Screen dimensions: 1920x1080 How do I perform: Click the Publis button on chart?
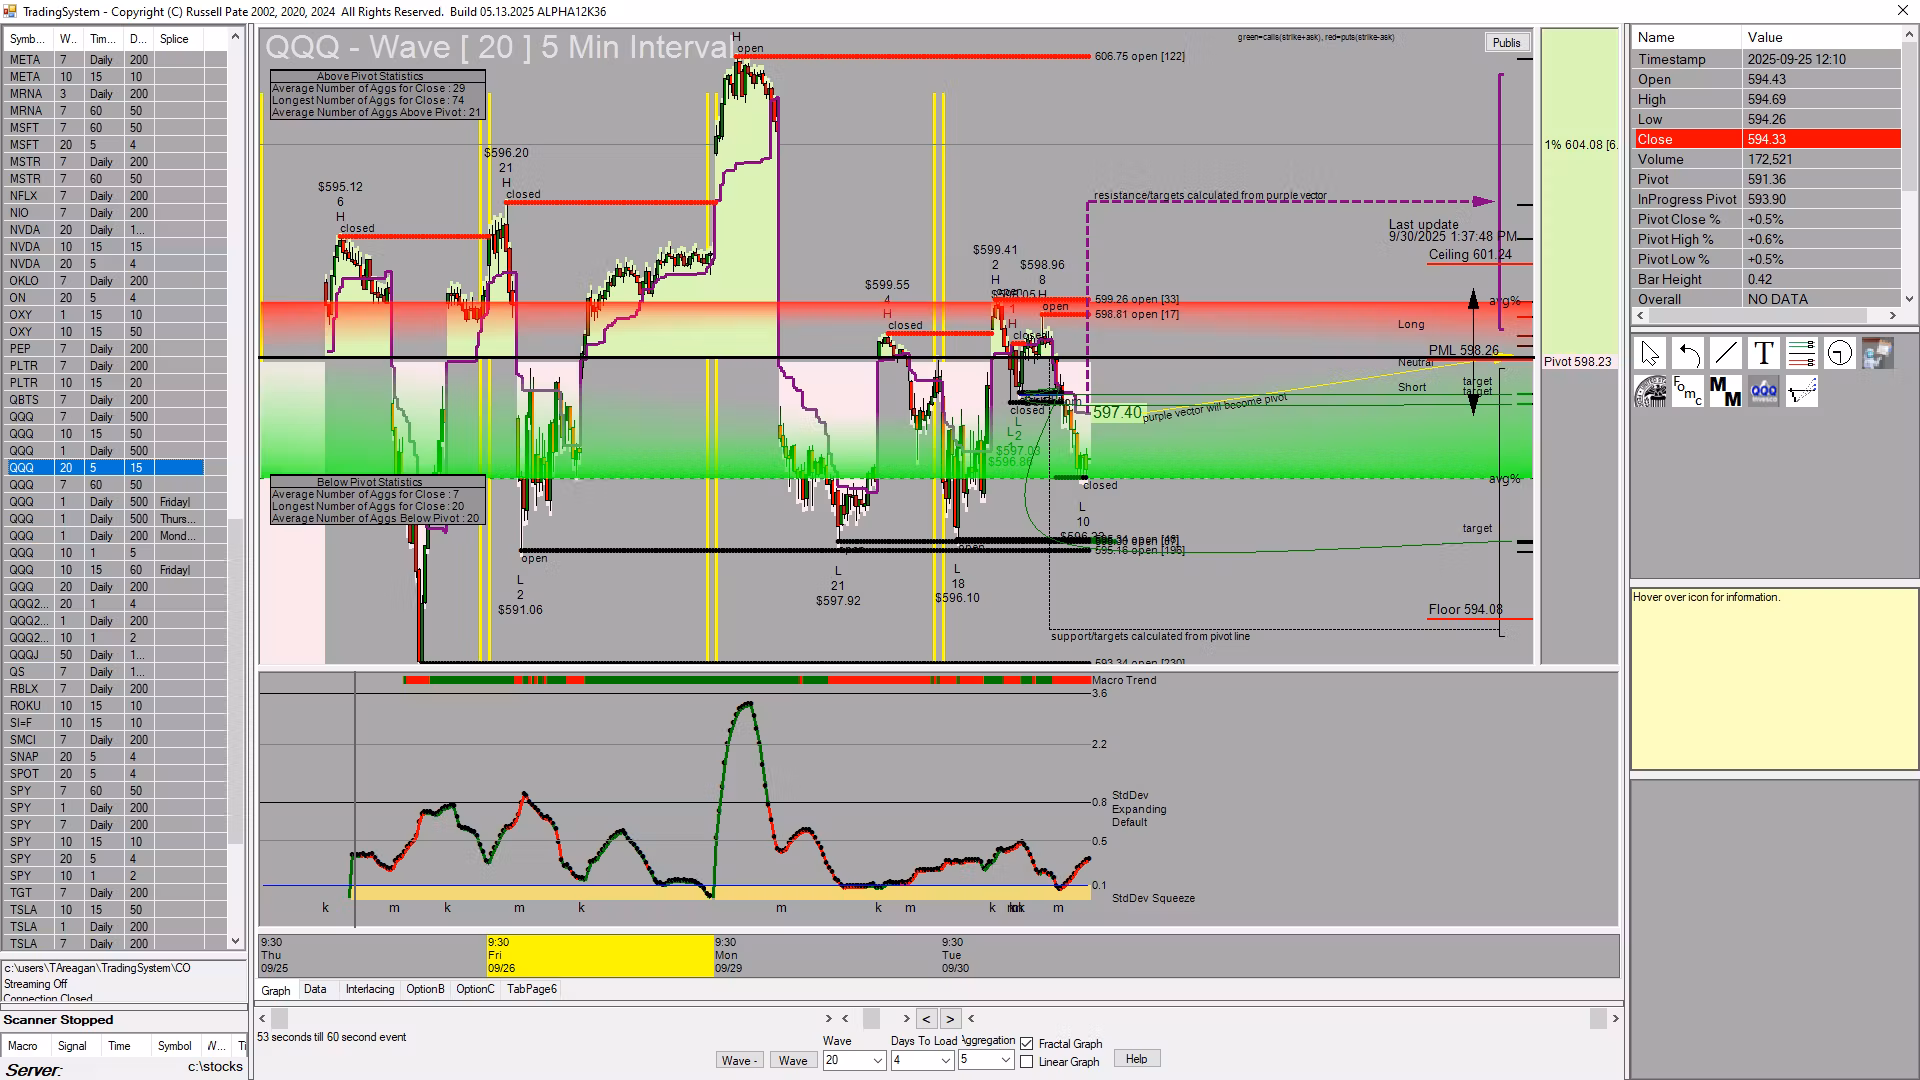pyautogui.click(x=1506, y=43)
